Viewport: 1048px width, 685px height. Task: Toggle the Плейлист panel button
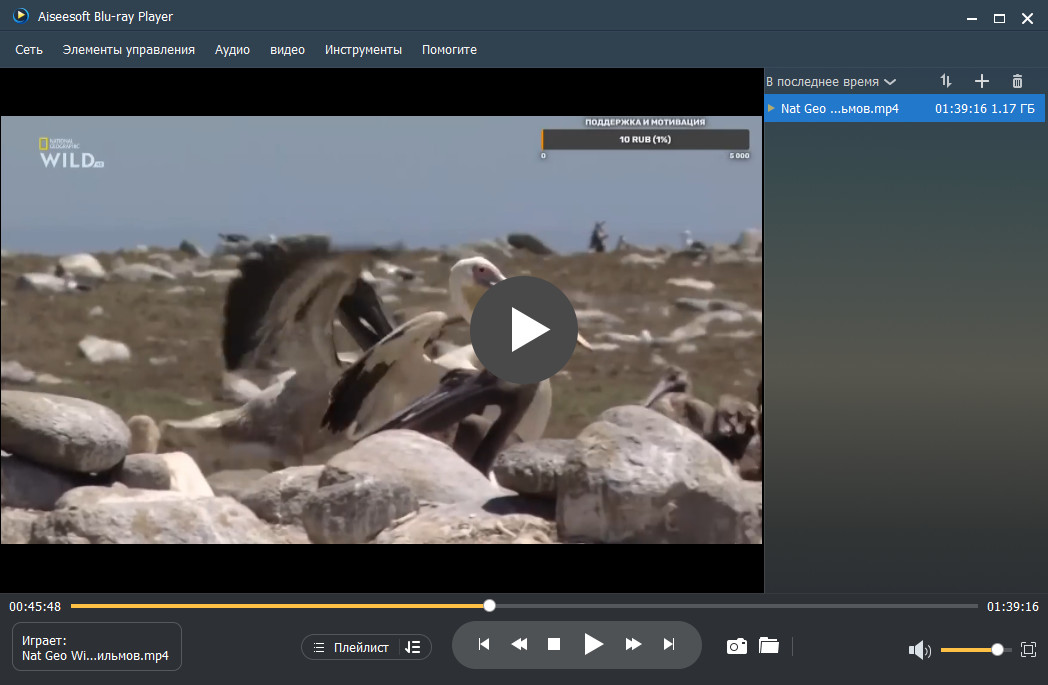click(352, 648)
